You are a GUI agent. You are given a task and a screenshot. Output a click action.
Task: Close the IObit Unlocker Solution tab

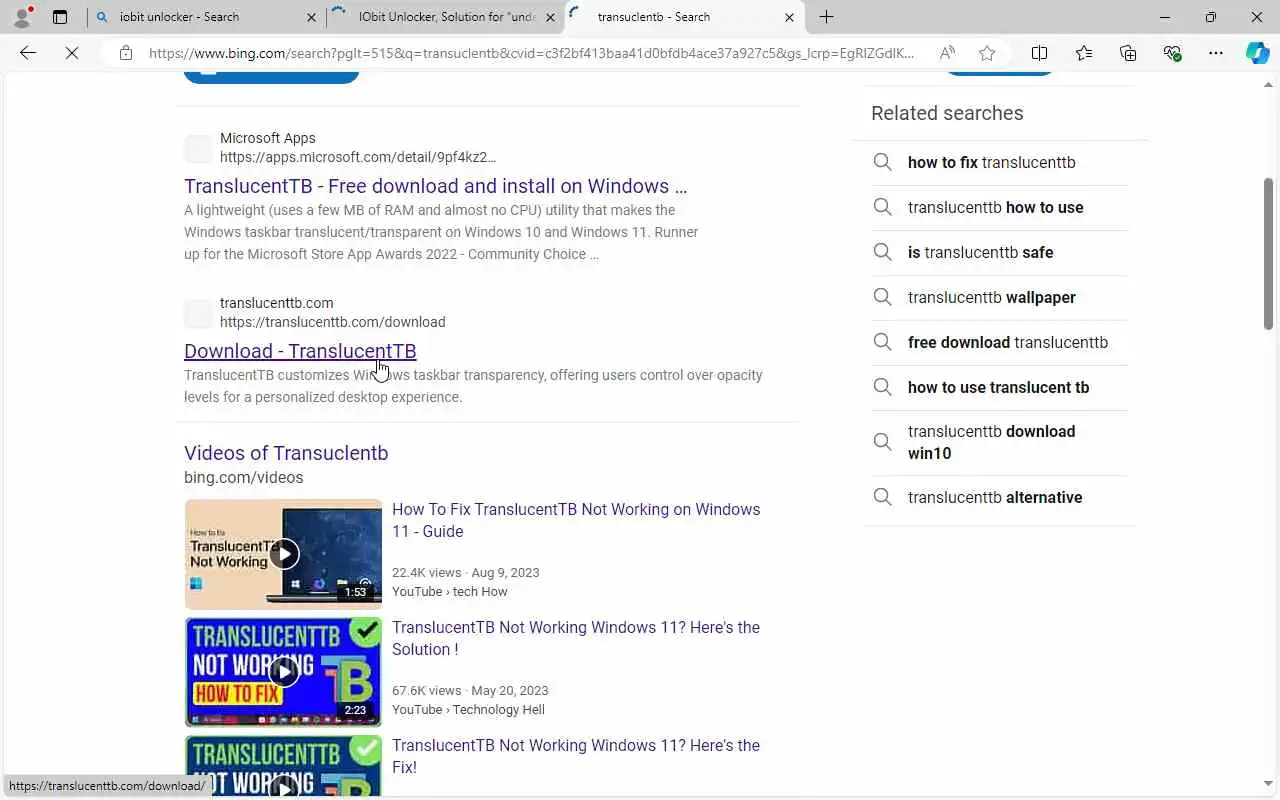pos(550,17)
